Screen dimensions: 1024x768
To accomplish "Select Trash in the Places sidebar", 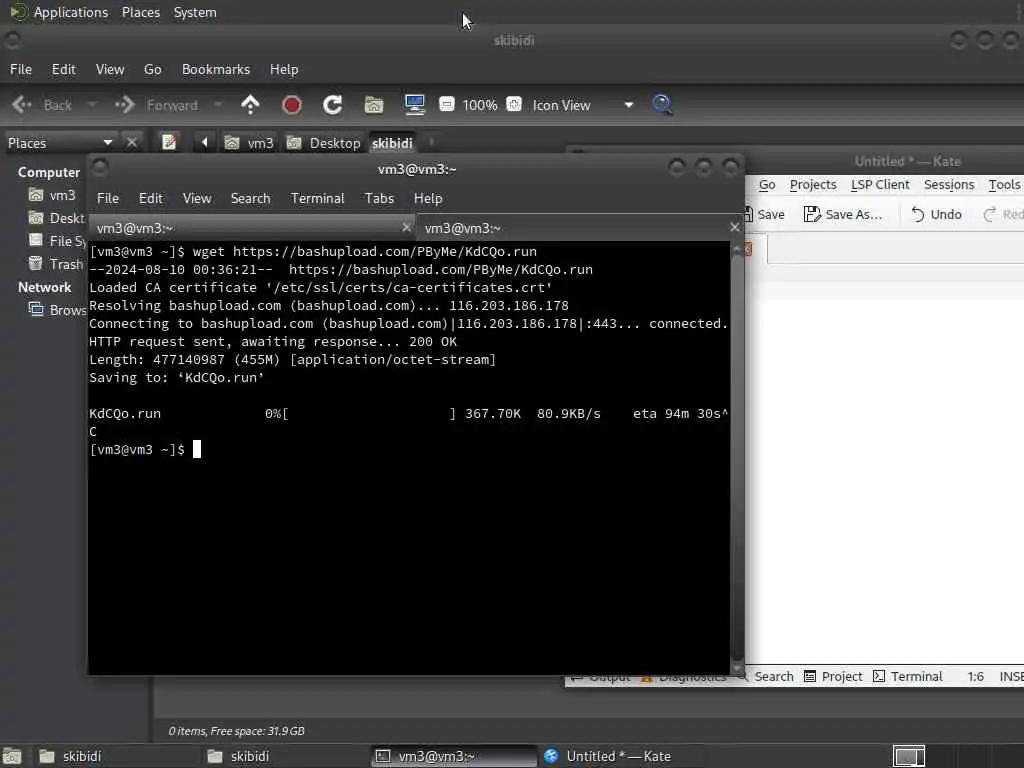I will point(56,264).
